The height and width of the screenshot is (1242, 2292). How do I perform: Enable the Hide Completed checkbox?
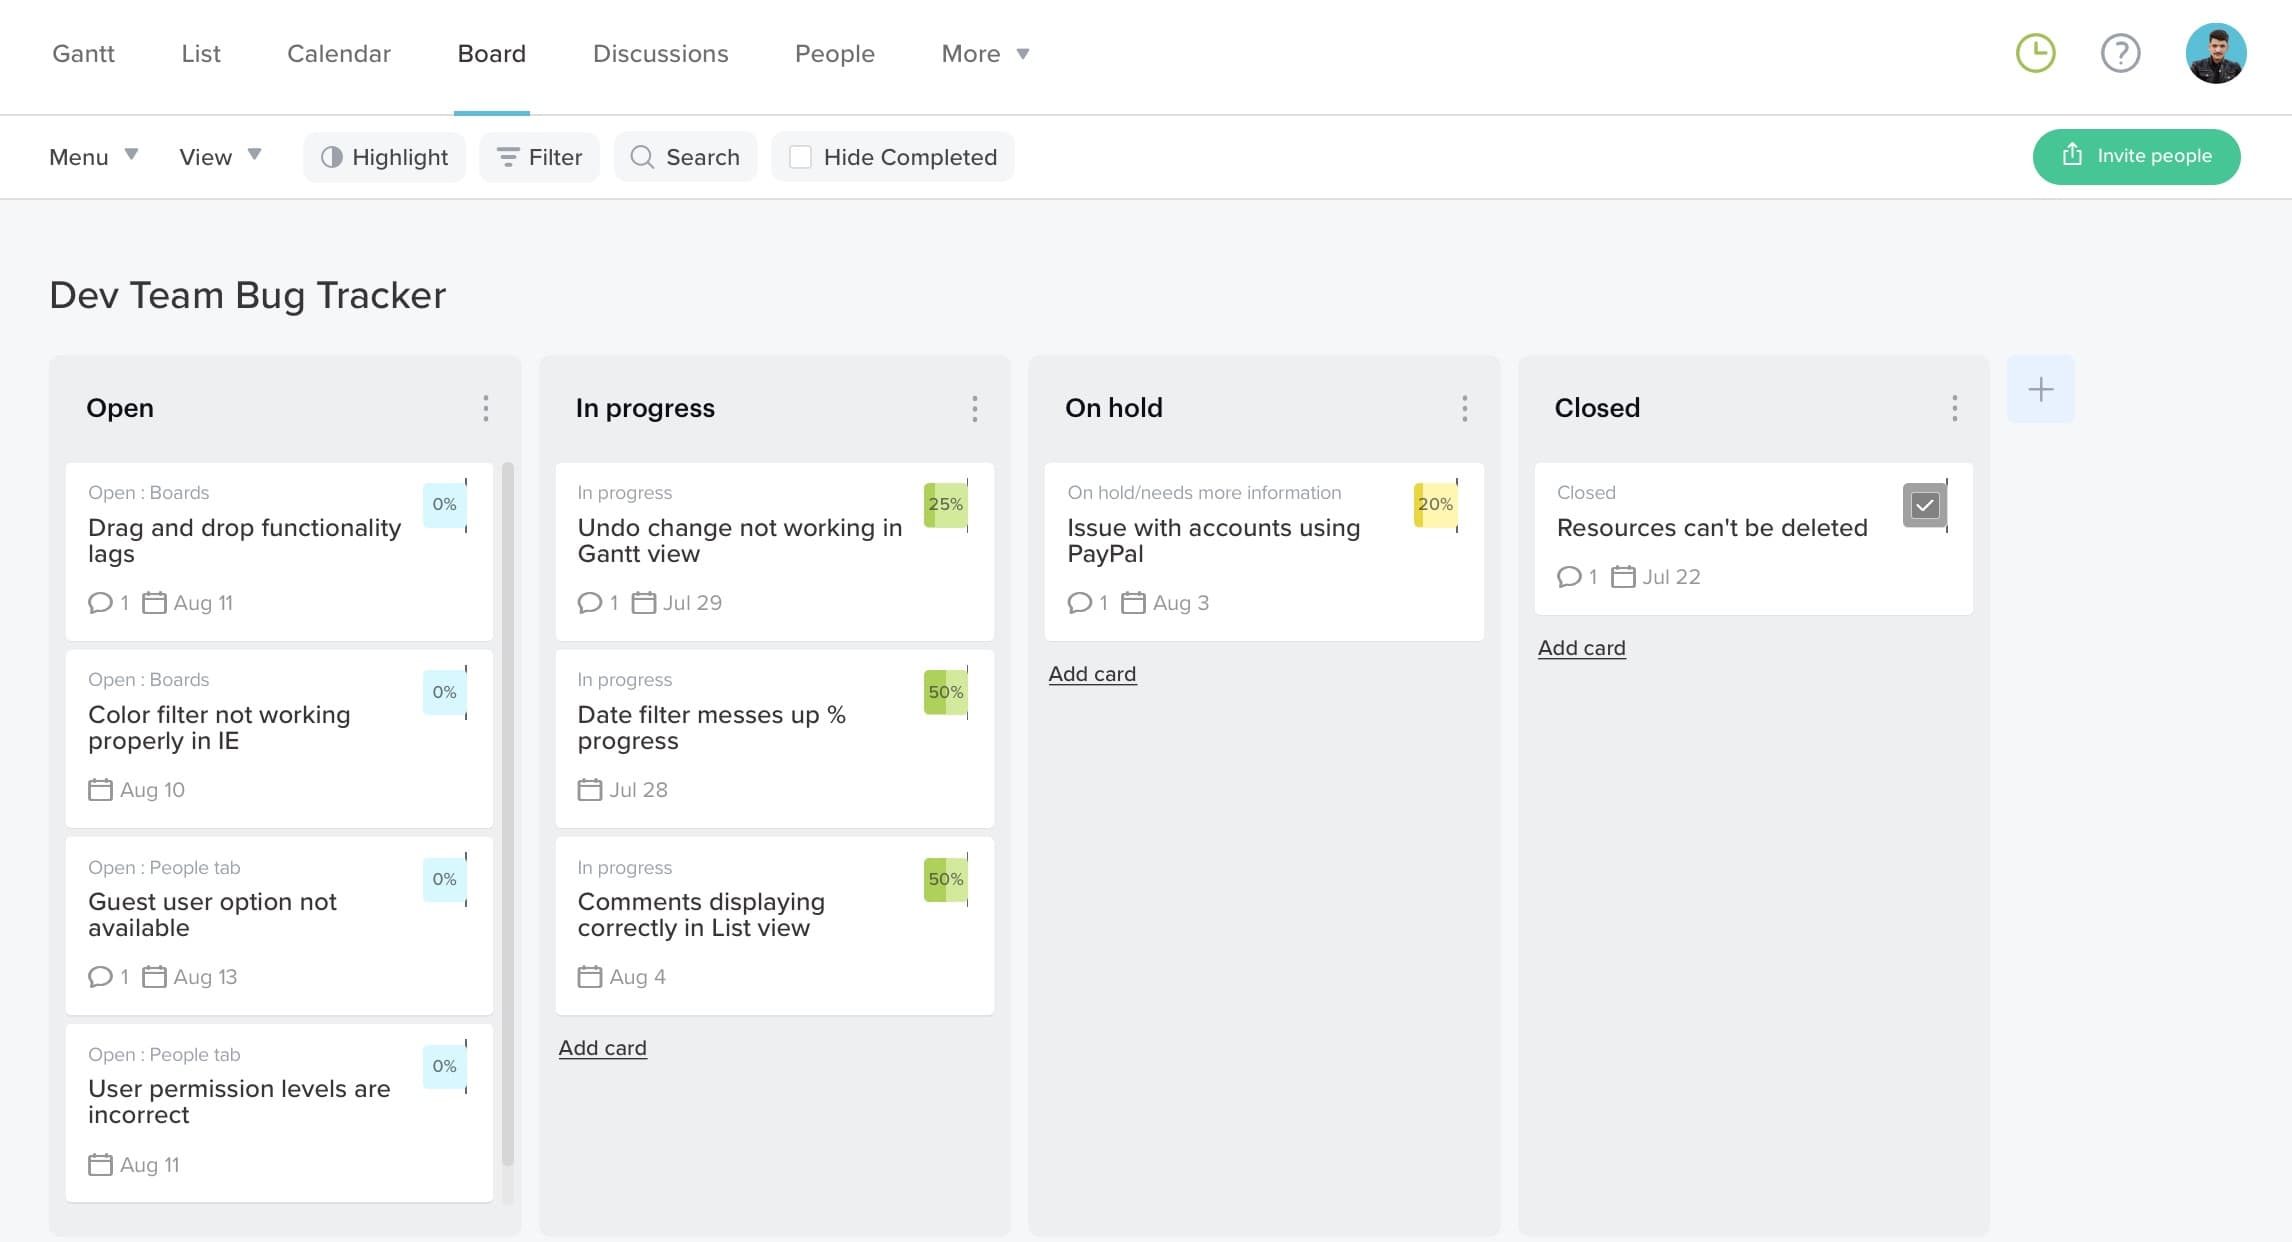[x=800, y=157]
